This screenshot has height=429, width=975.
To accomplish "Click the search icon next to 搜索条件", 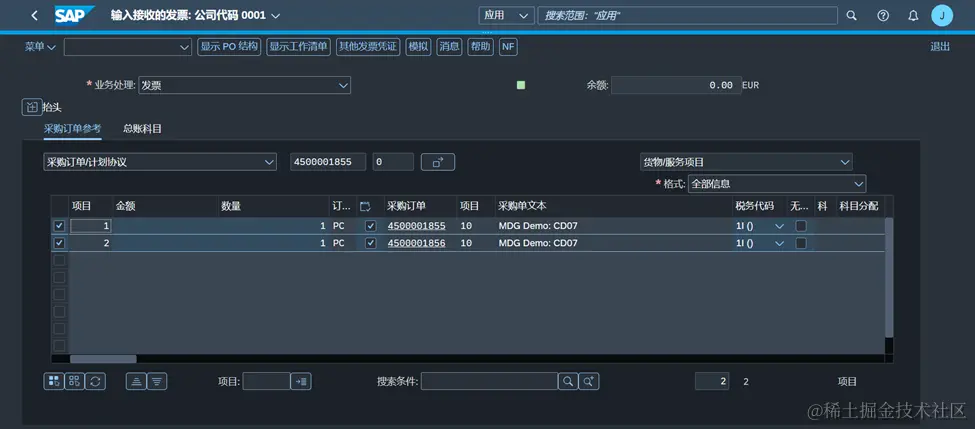I will (x=568, y=381).
